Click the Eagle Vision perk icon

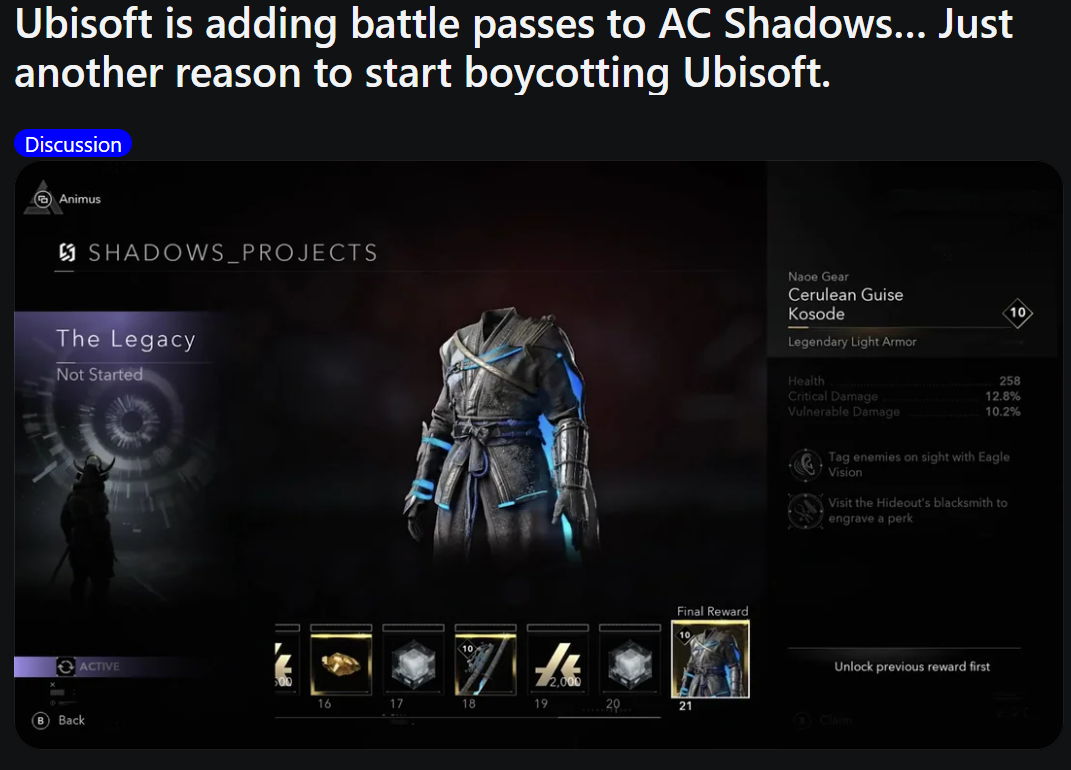click(x=805, y=465)
